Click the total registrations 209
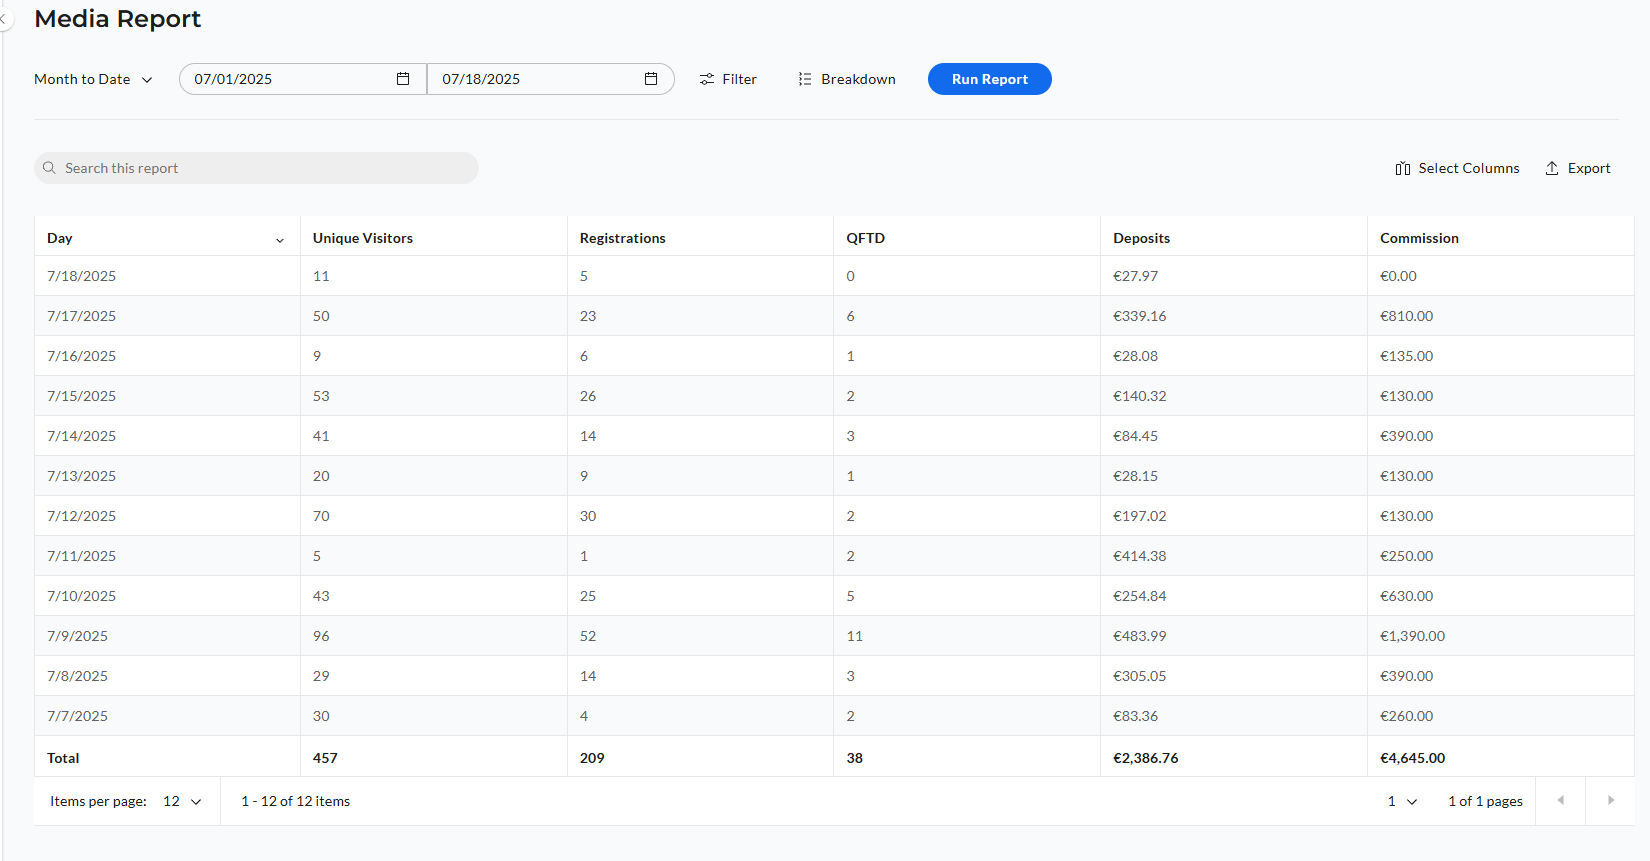The width and height of the screenshot is (1650, 861). (x=592, y=758)
